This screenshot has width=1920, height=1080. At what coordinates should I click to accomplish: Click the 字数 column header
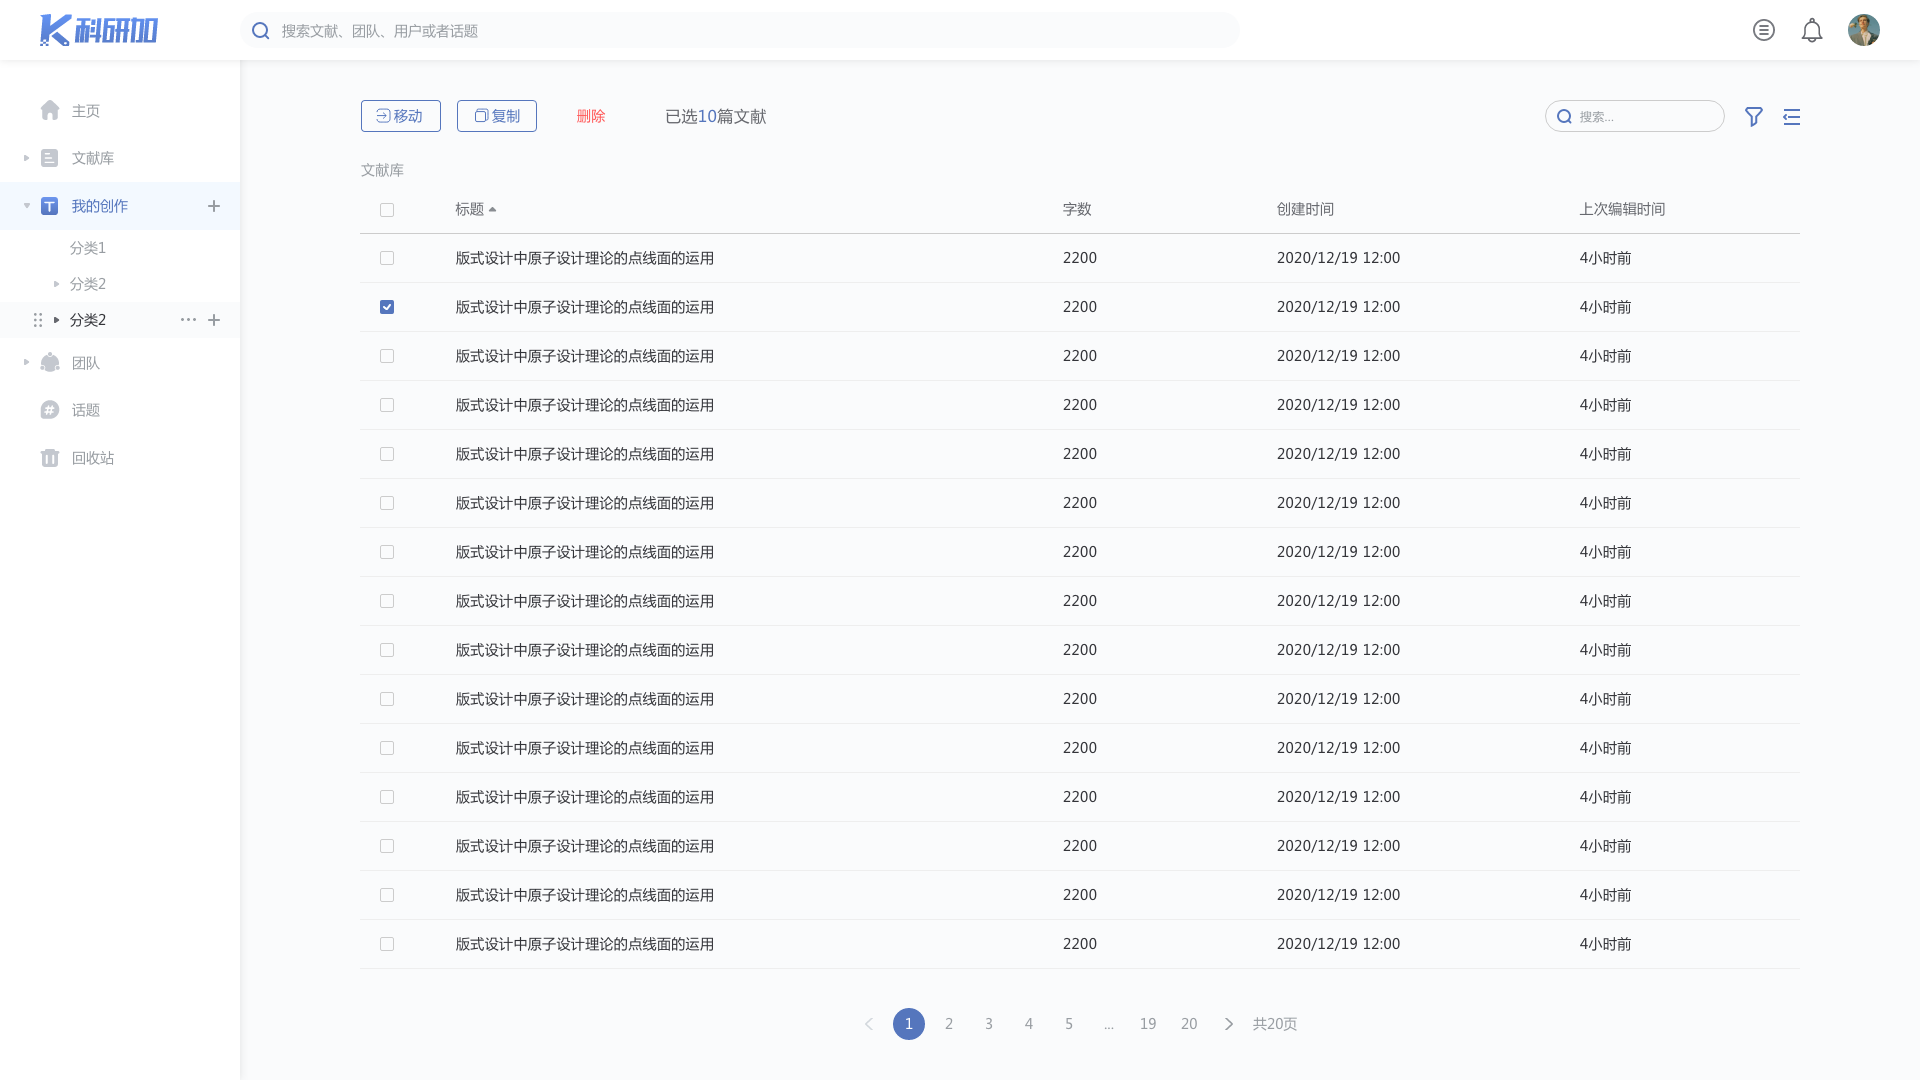[1077, 209]
